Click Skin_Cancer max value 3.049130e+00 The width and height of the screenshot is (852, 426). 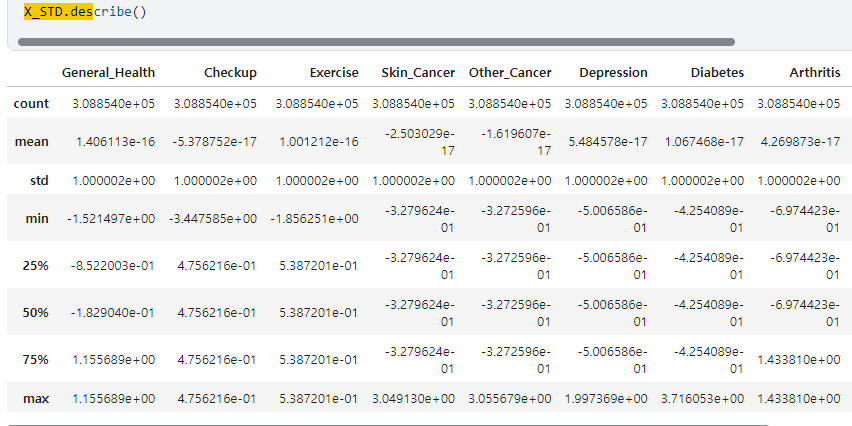[414, 399]
